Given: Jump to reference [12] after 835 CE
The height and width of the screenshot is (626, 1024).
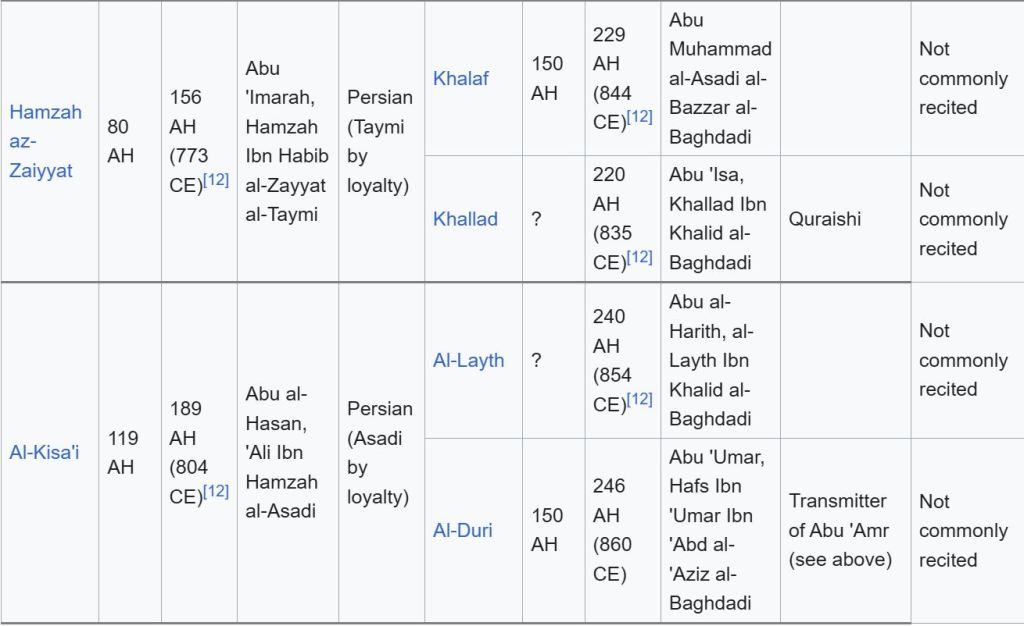Looking at the screenshot, I should click(639, 258).
